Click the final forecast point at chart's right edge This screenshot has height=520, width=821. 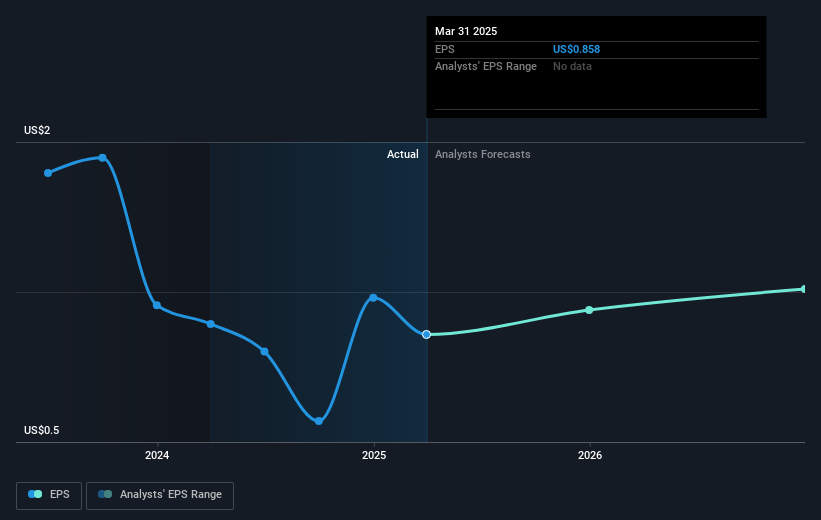tap(804, 289)
